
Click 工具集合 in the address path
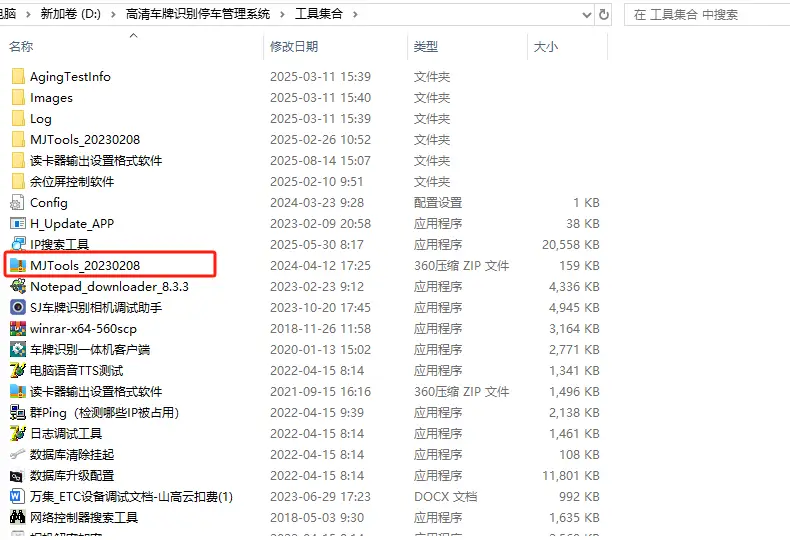[x=319, y=14]
